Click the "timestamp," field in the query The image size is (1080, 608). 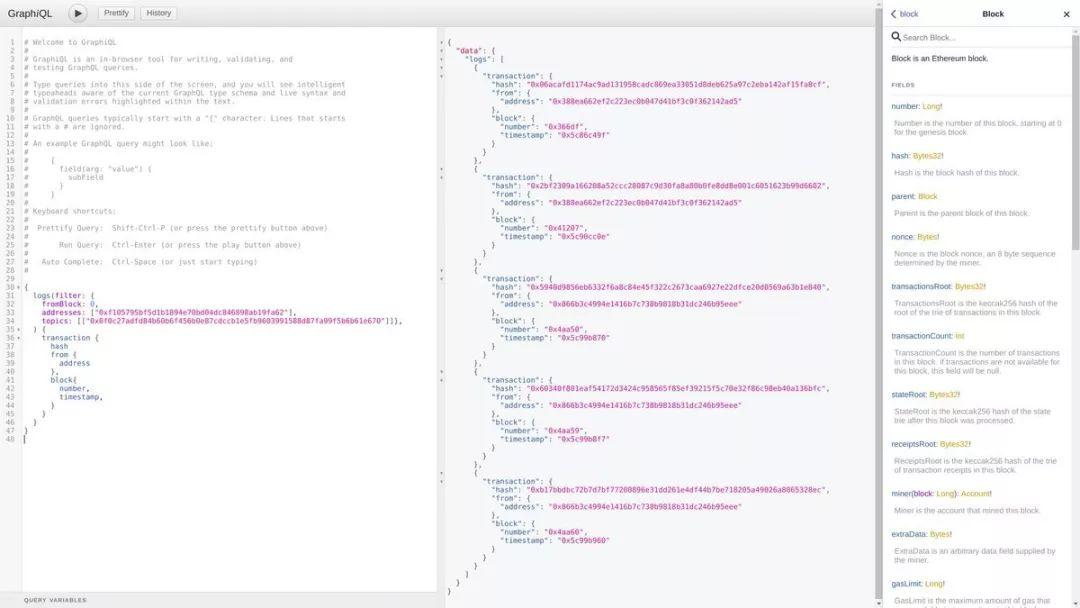point(81,397)
